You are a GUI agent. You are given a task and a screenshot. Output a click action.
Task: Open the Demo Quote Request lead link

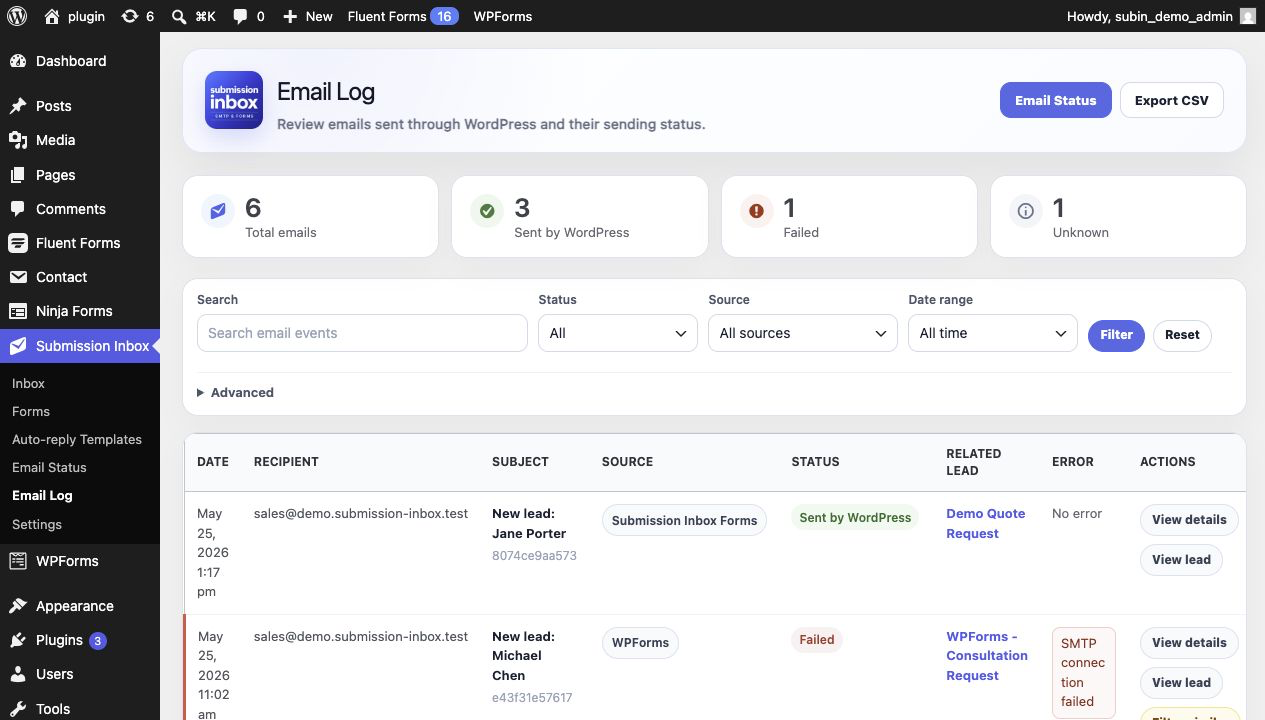click(x=986, y=523)
